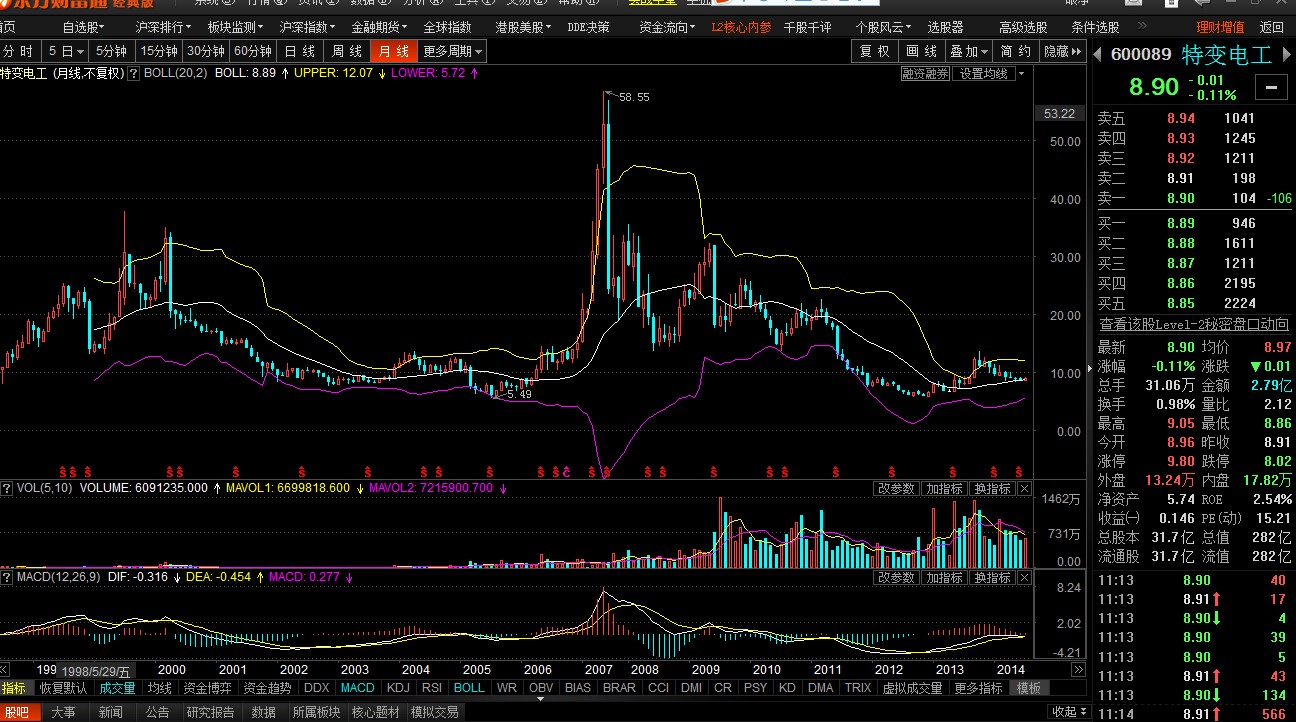Activate 复权 price adjustment mode
This screenshot has height=722, width=1296.
point(874,50)
